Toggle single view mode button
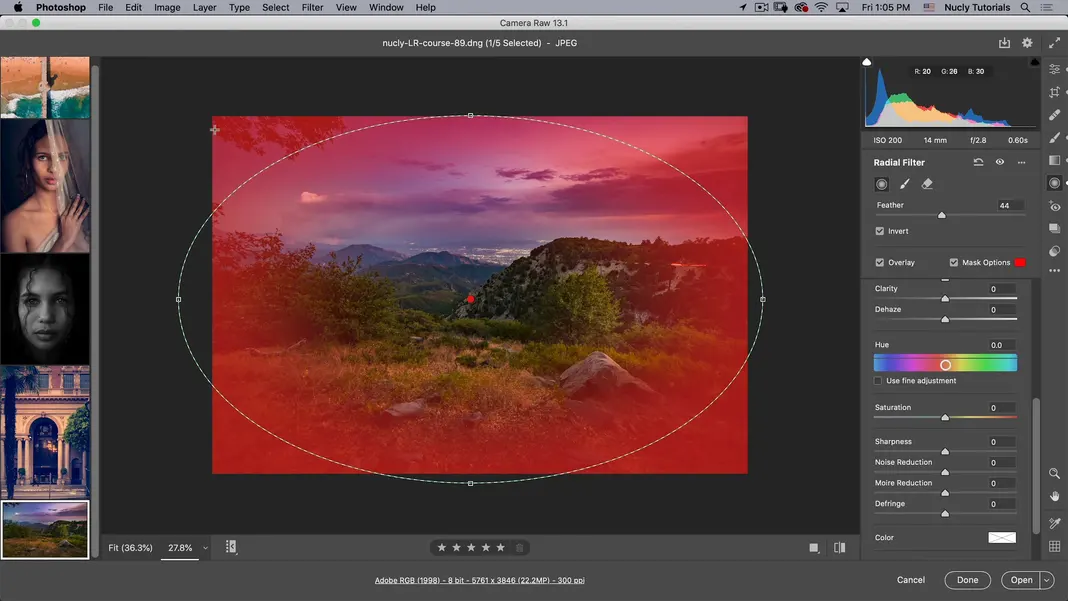1068x601 pixels. [x=814, y=548]
